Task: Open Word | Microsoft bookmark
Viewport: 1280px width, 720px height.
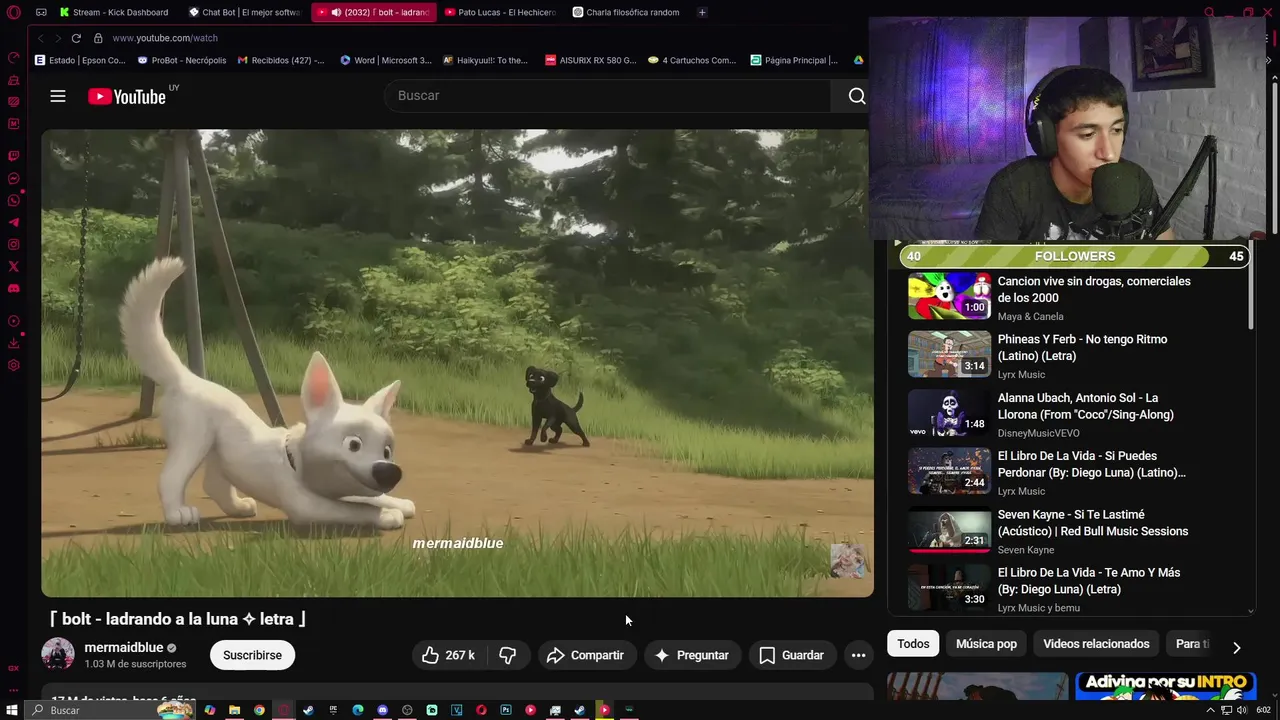Action: click(385, 60)
